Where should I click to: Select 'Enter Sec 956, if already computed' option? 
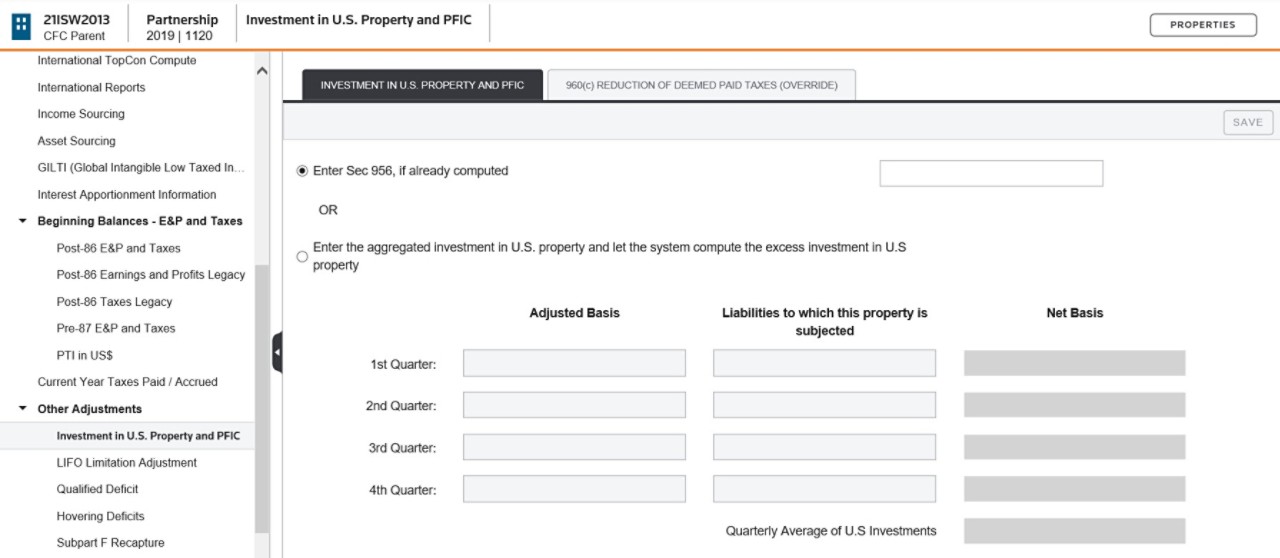(303, 171)
